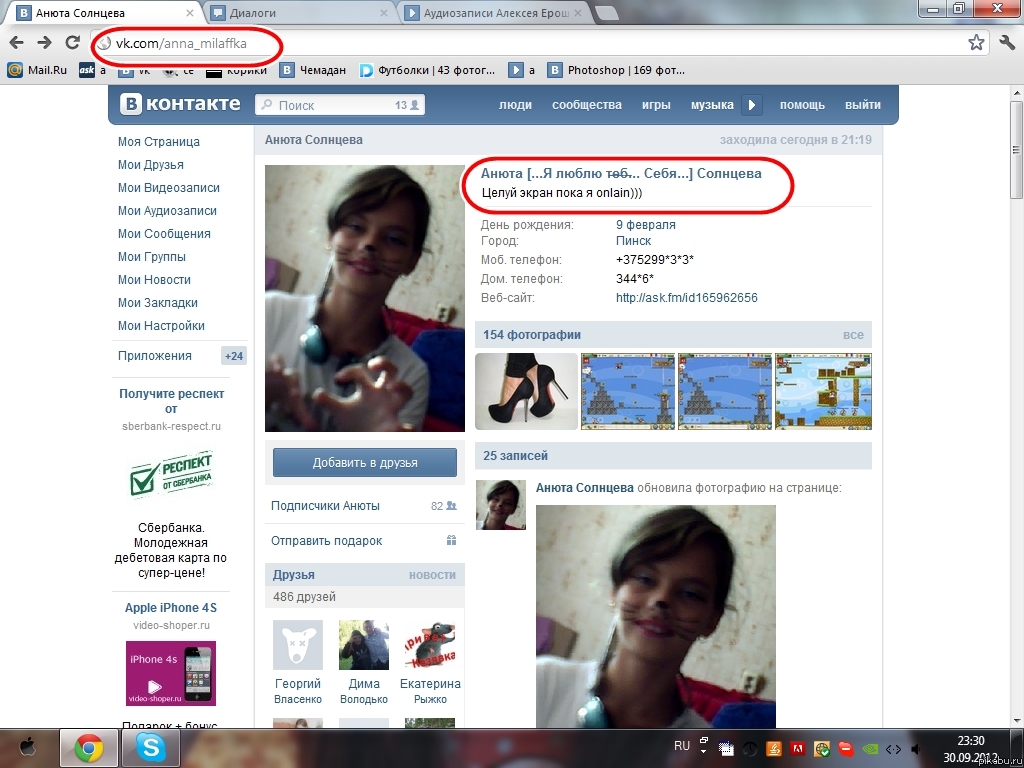Click the все link in photos section
This screenshot has width=1024, height=768.
pyautogui.click(x=852, y=335)
